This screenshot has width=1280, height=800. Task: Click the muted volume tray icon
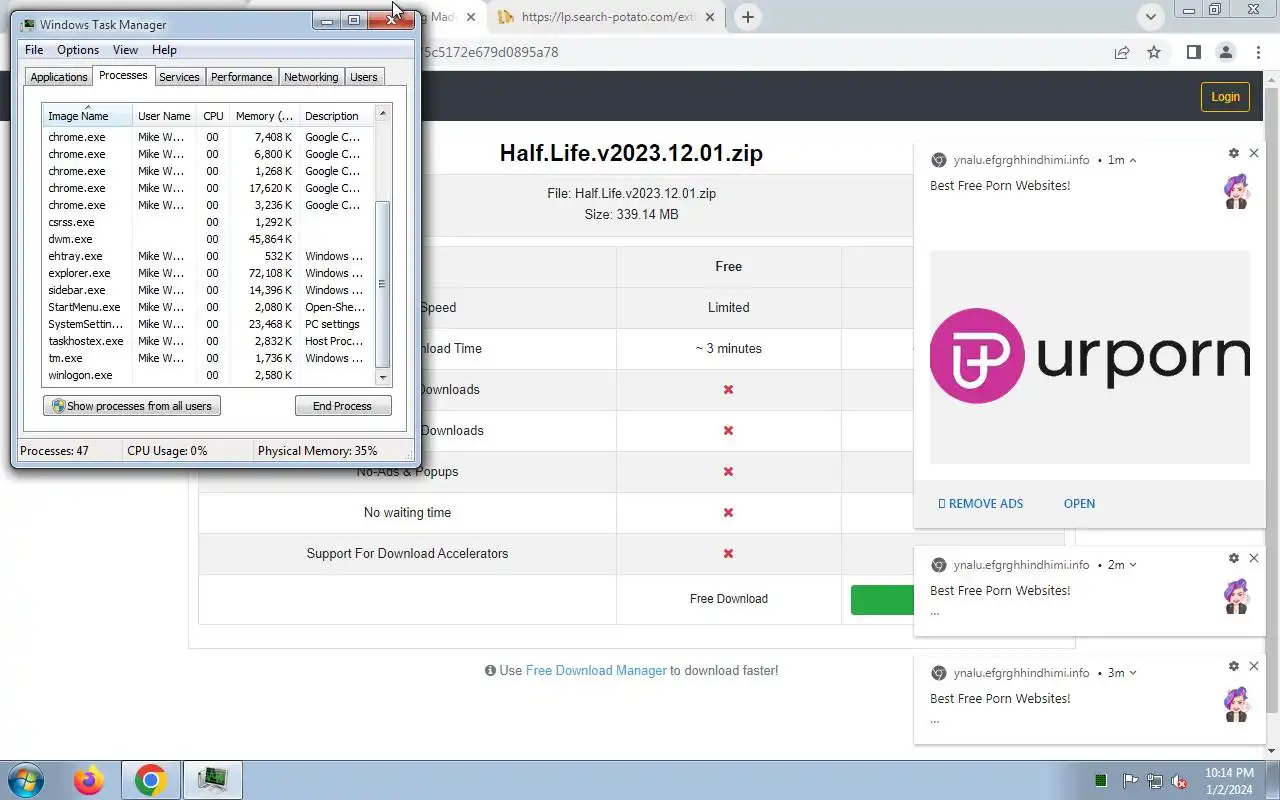[1180, 781]
